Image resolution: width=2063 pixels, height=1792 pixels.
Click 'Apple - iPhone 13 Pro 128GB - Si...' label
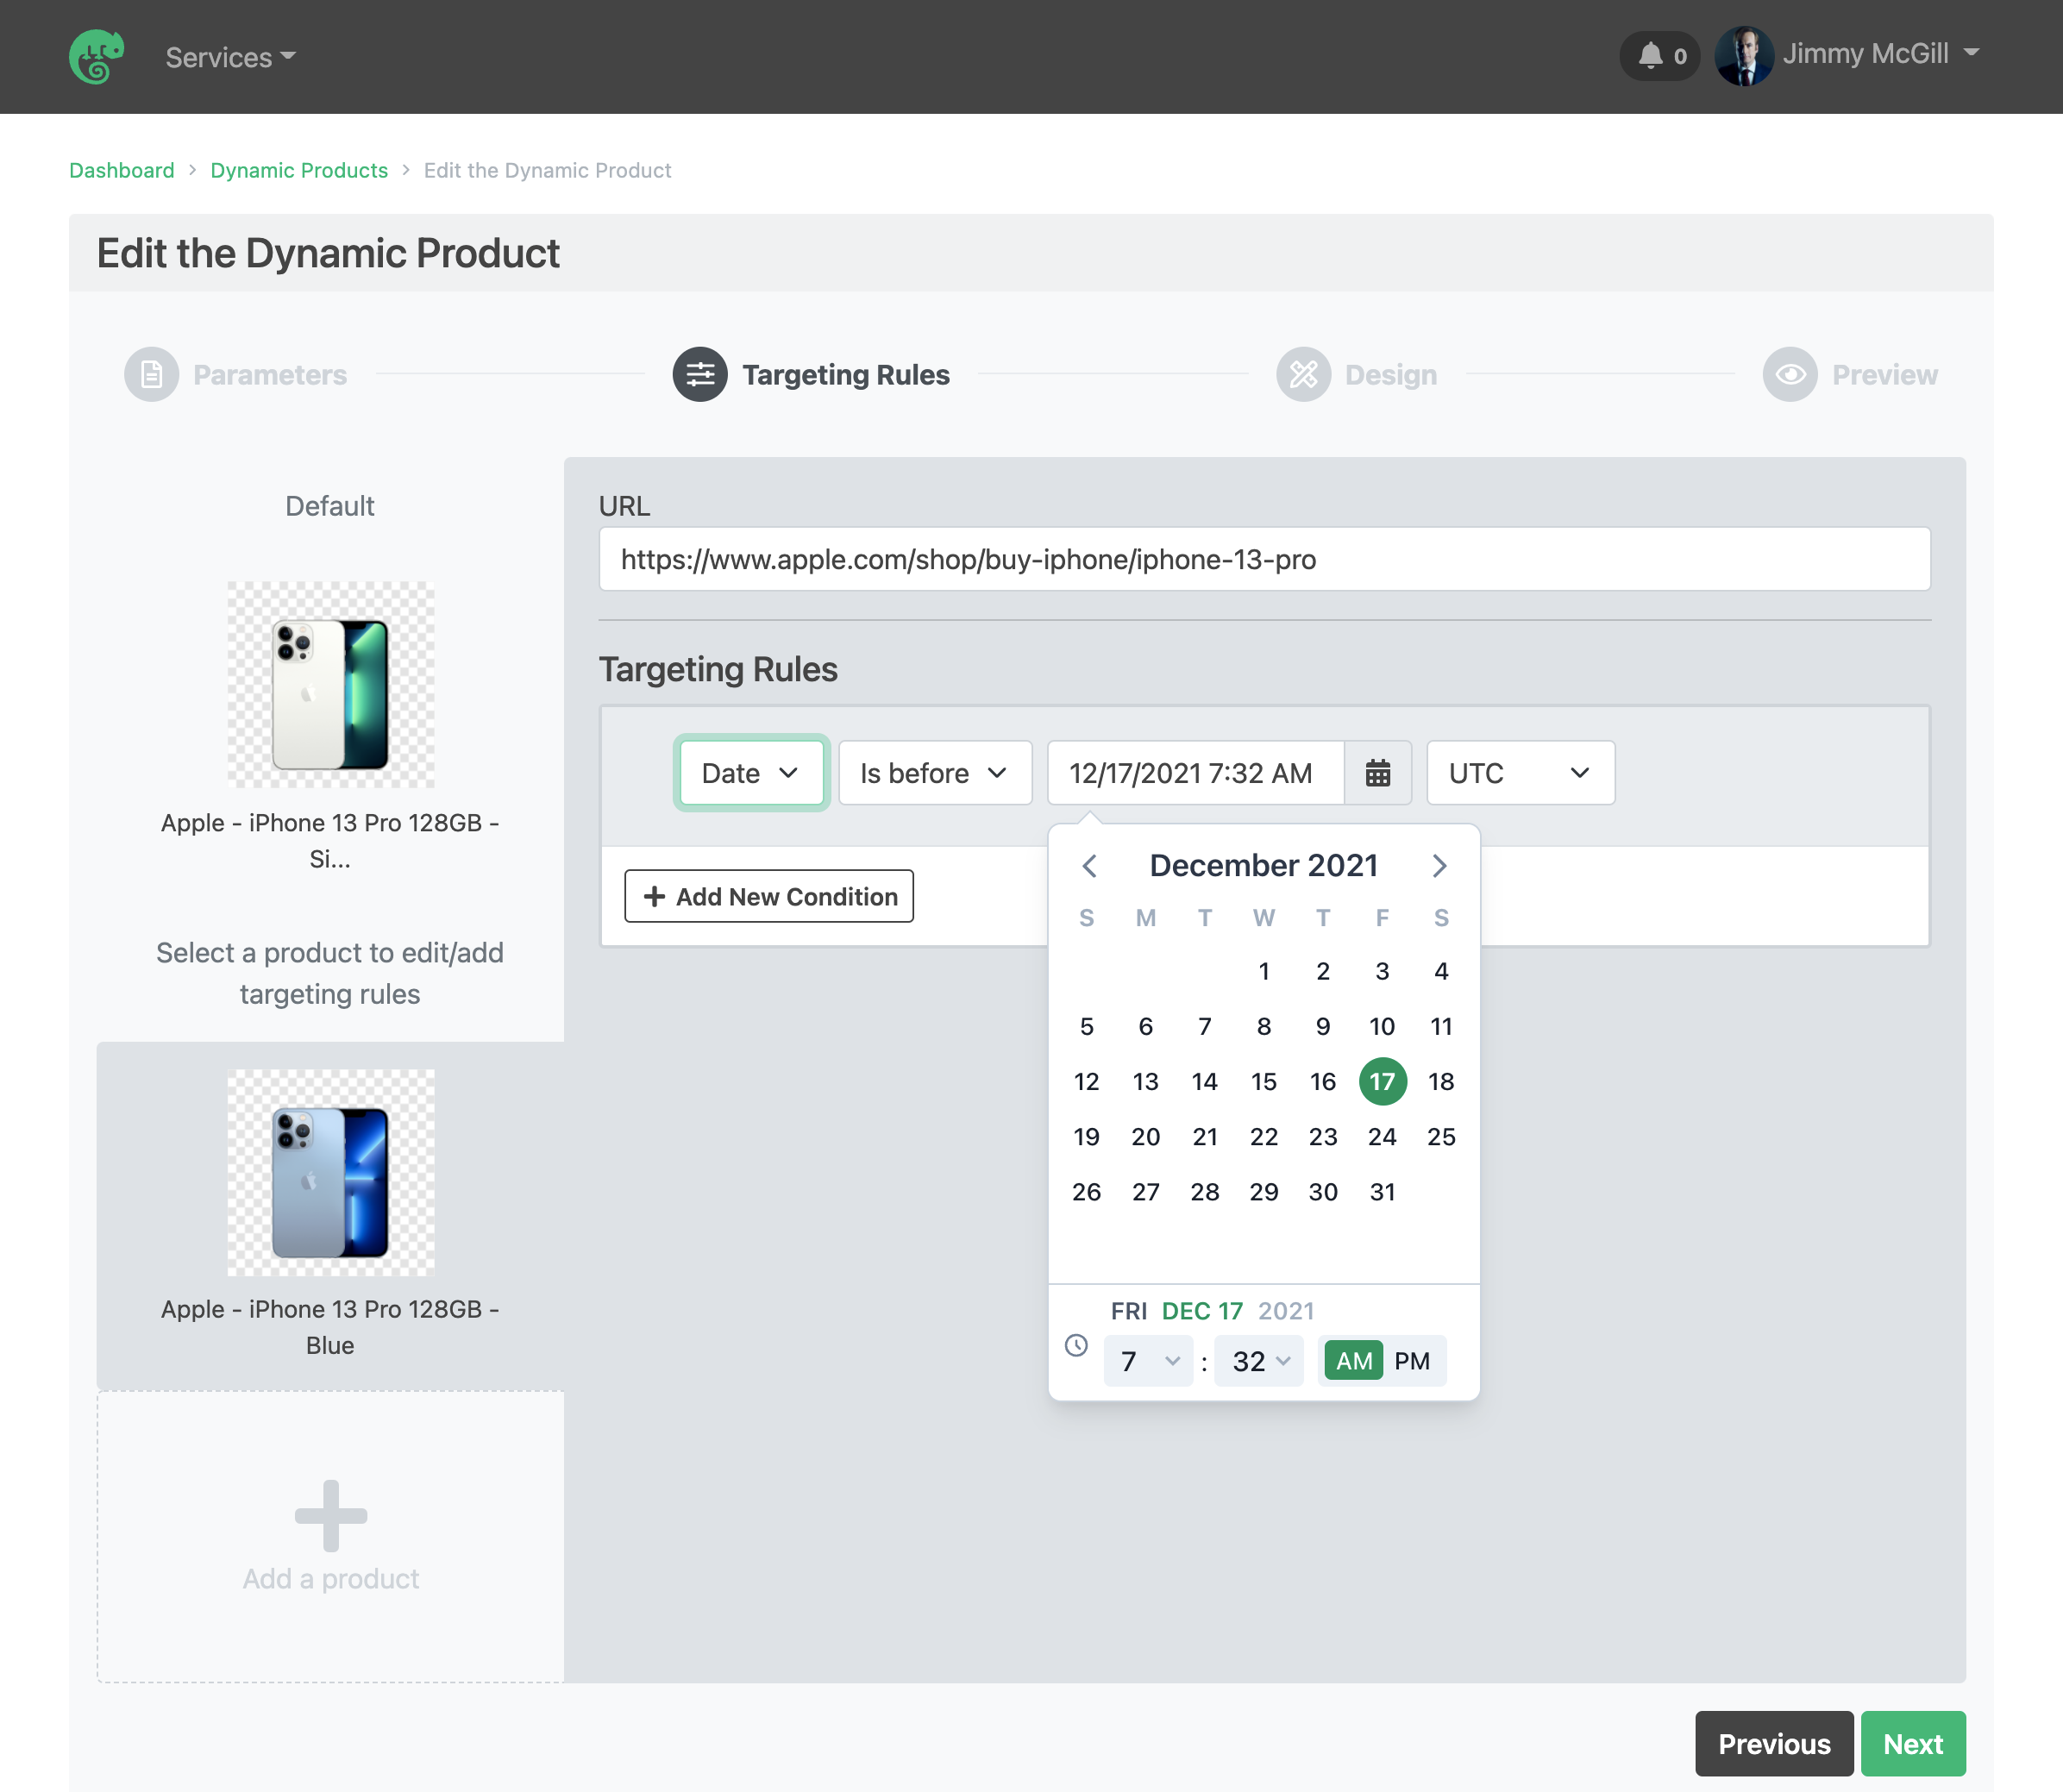pyautogui.click(x=330, y=841)
